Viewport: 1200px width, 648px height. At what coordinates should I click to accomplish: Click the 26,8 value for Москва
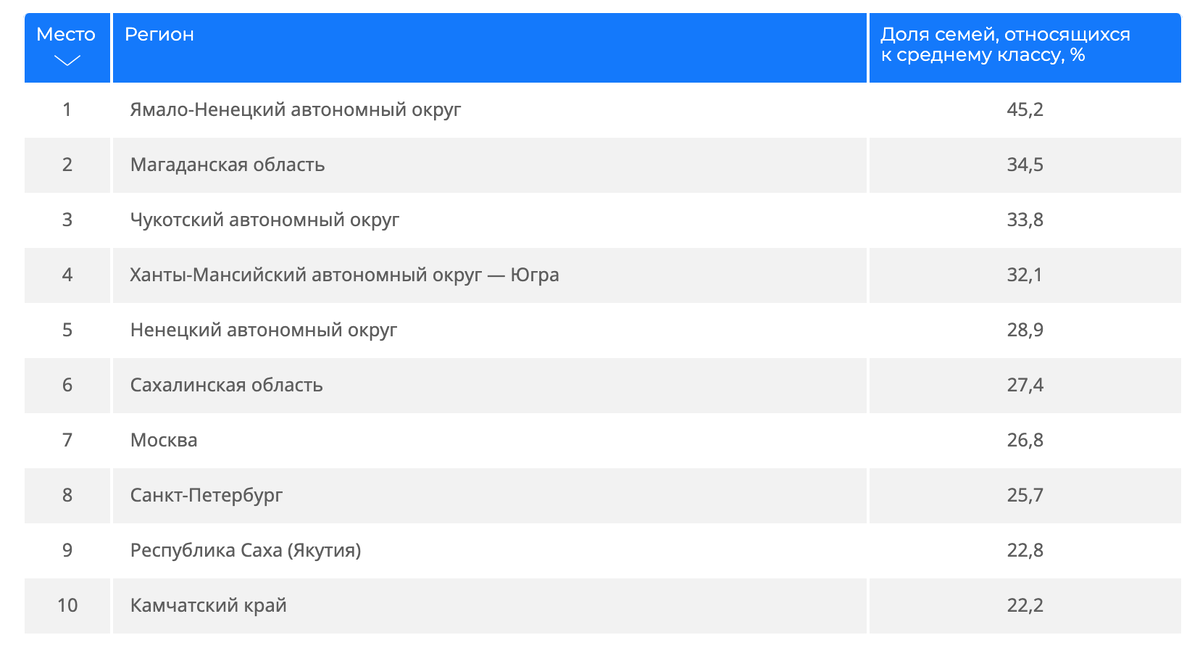[1025, 440]
